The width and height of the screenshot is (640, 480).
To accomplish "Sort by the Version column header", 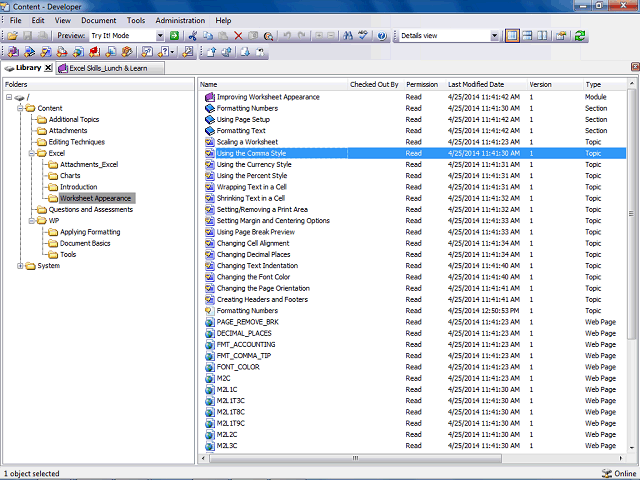I will pyautogui.click(x=555, y=84).
